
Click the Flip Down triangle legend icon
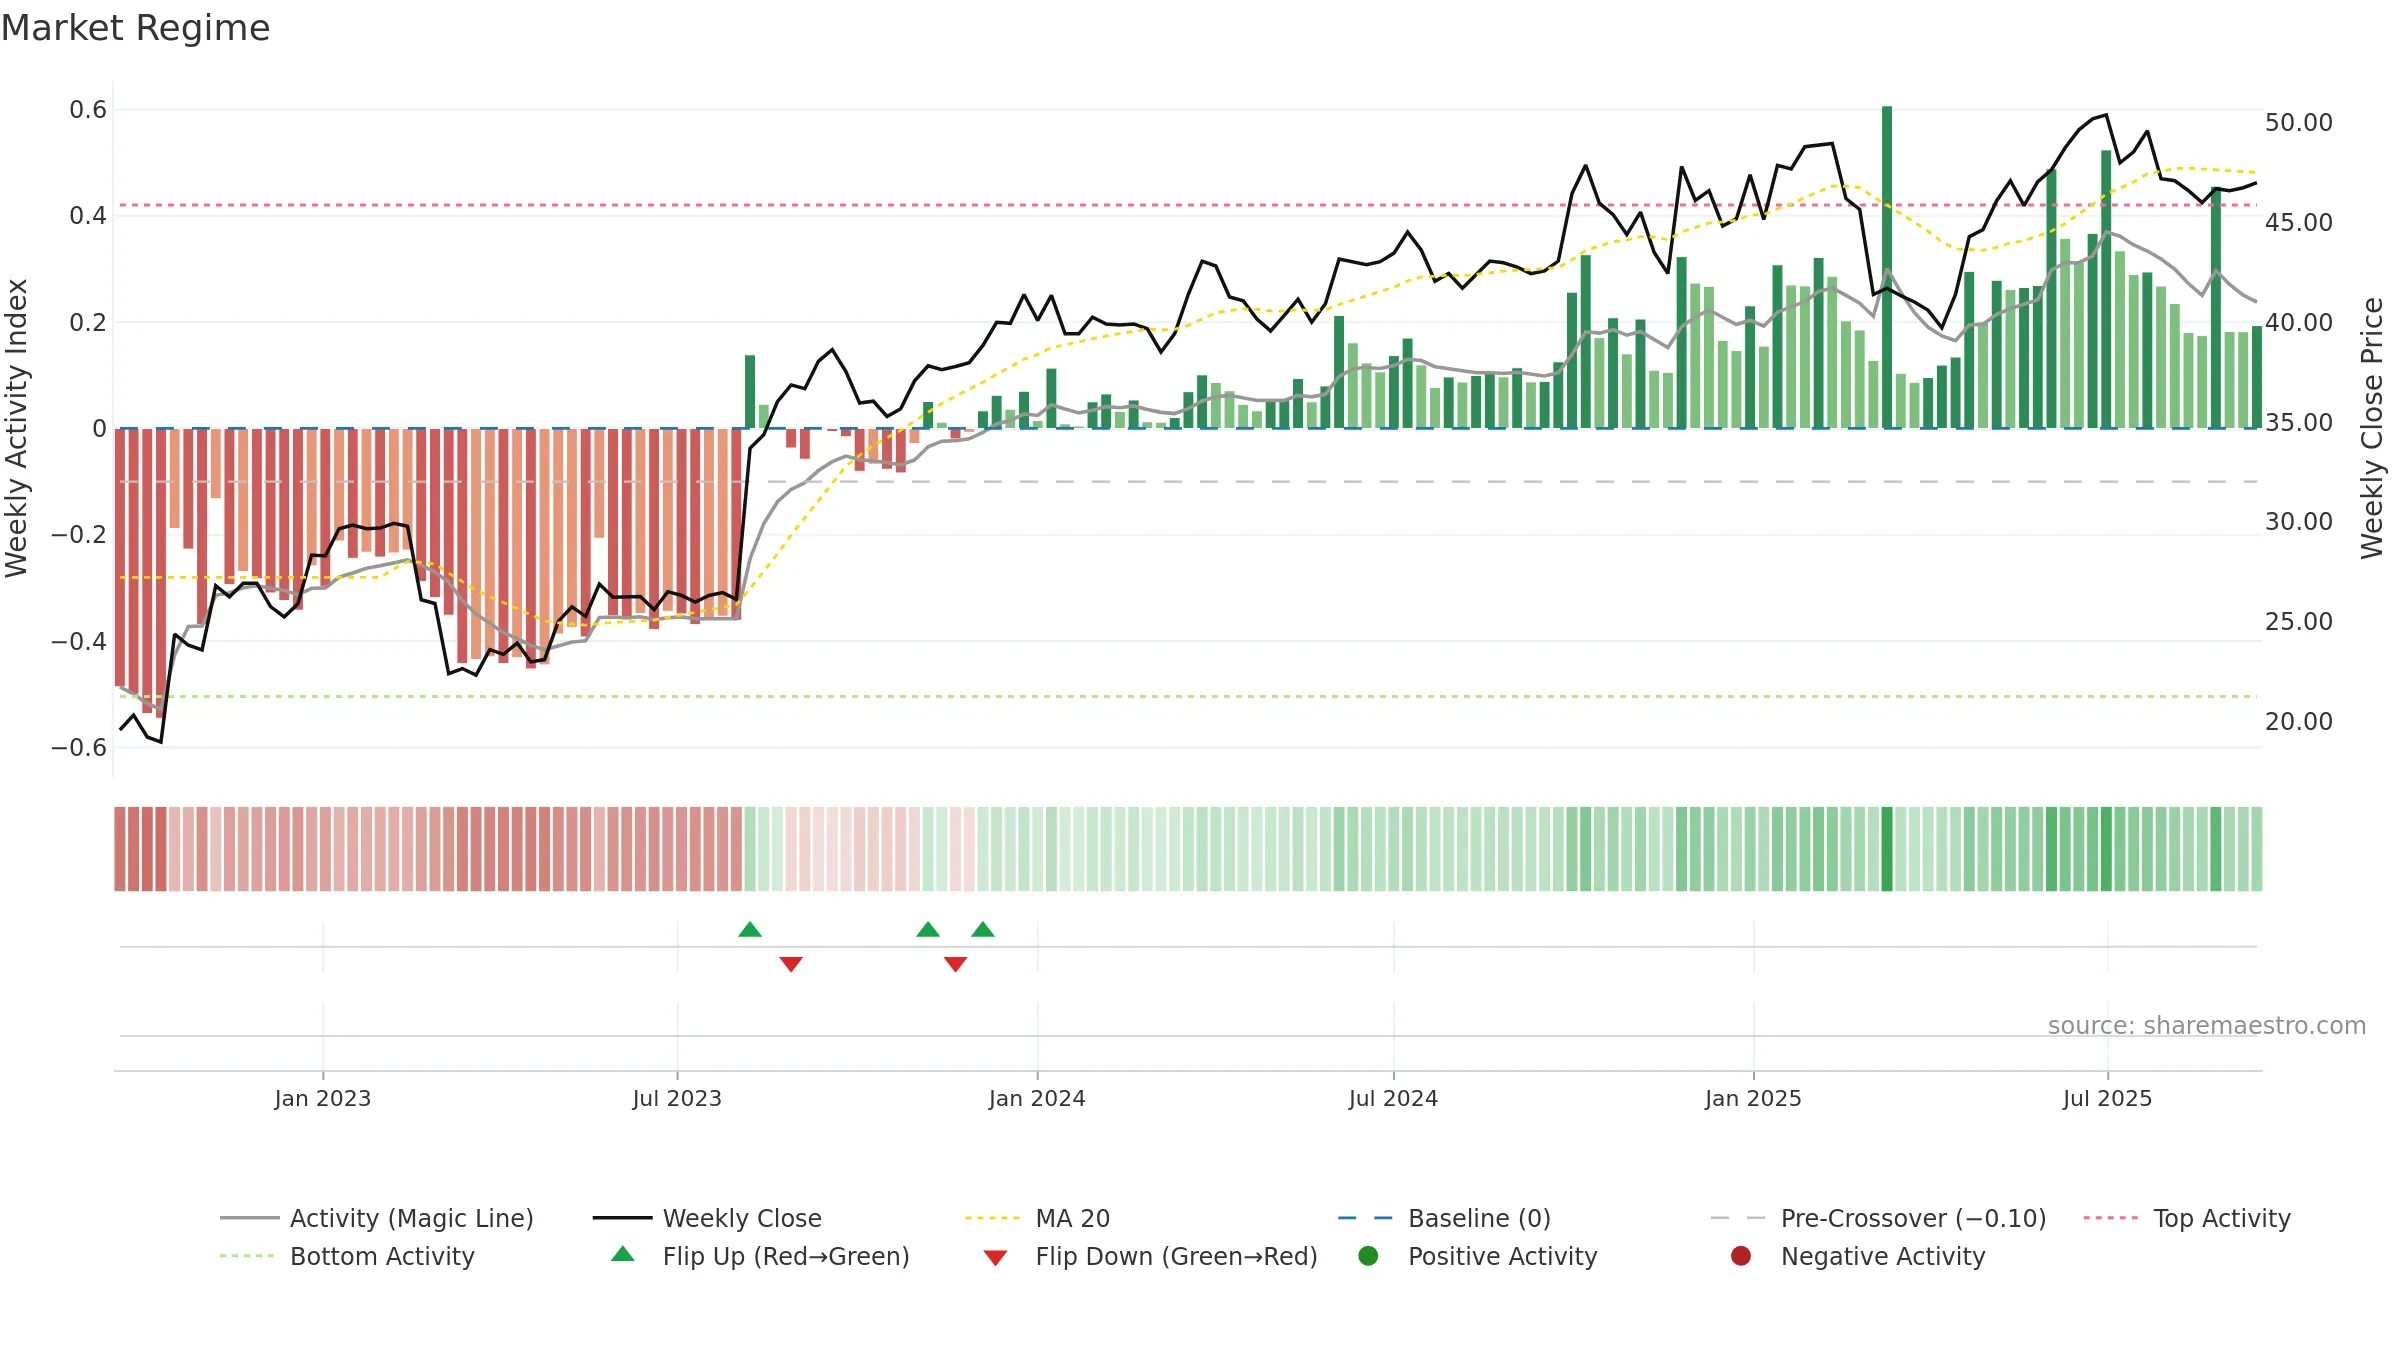(x=995, y=1258)
